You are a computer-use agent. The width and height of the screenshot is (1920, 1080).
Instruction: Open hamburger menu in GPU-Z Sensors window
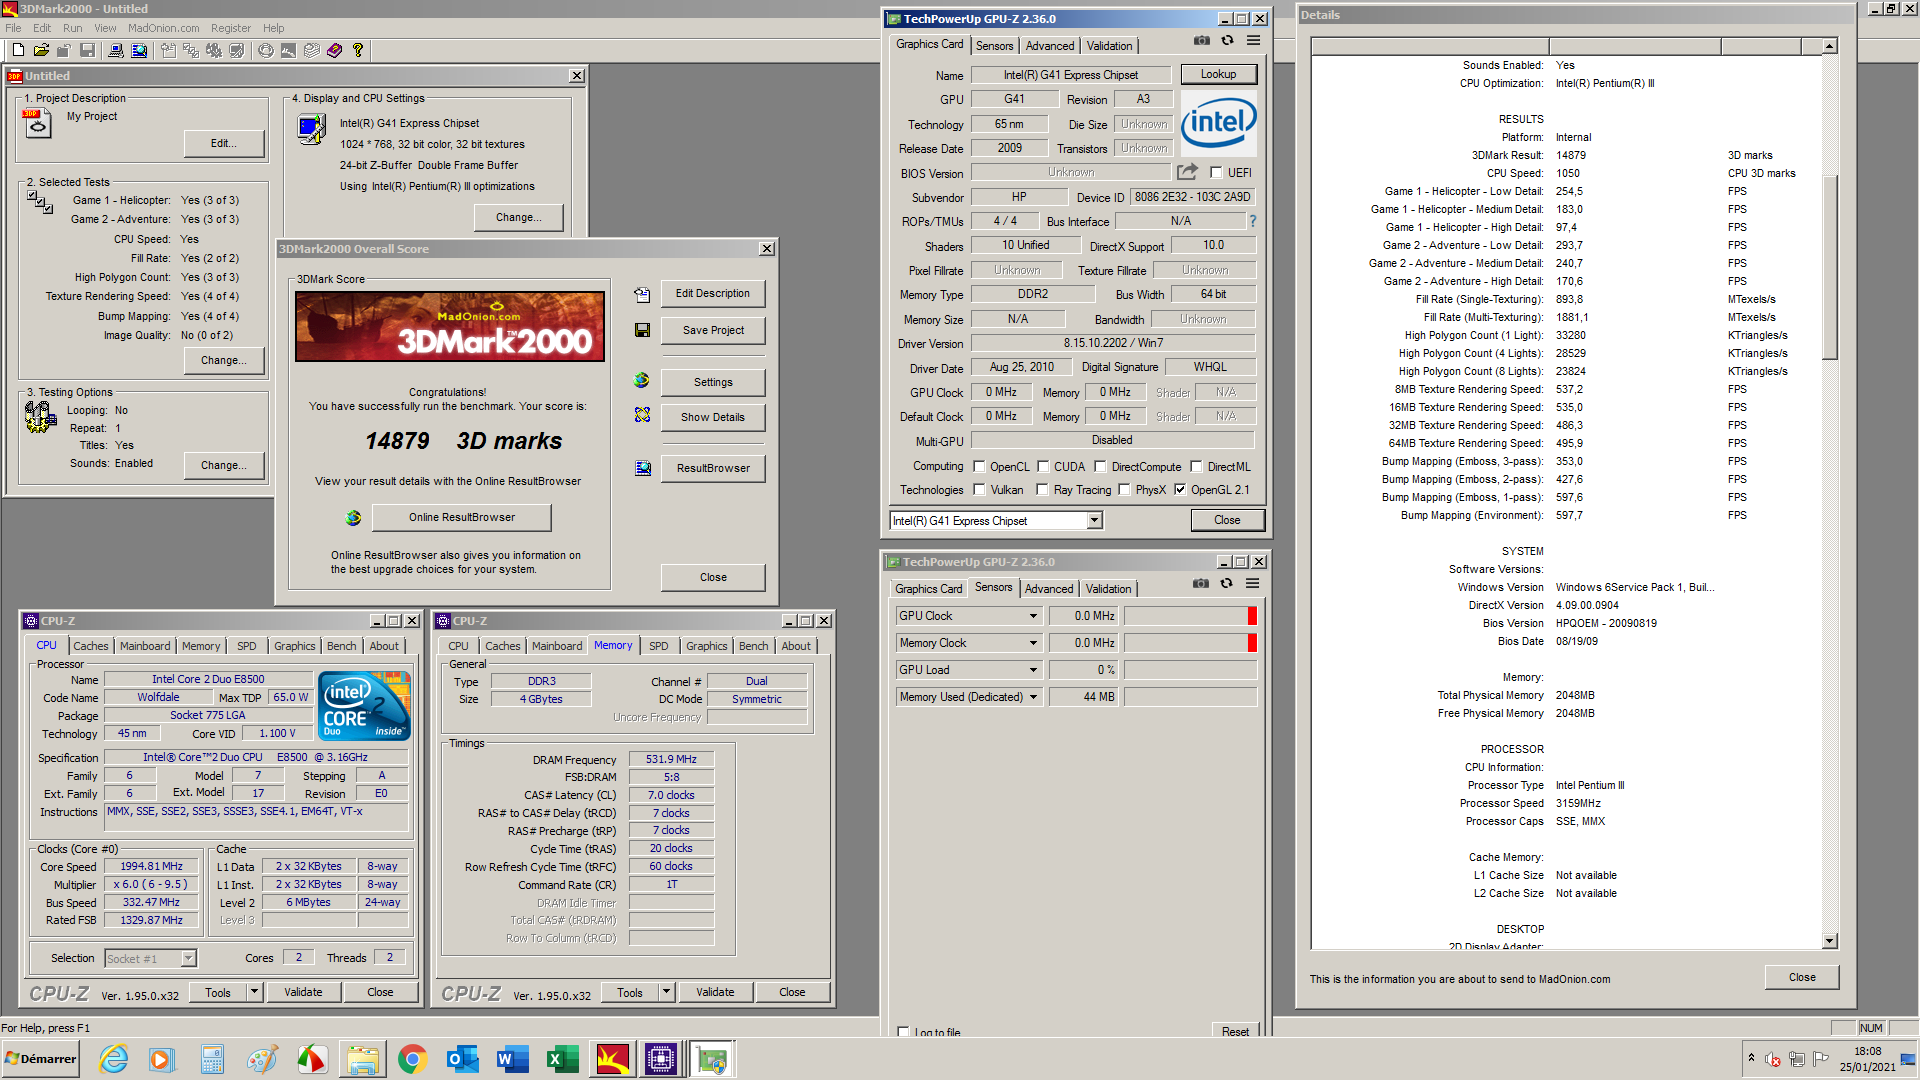[1252, 584]
